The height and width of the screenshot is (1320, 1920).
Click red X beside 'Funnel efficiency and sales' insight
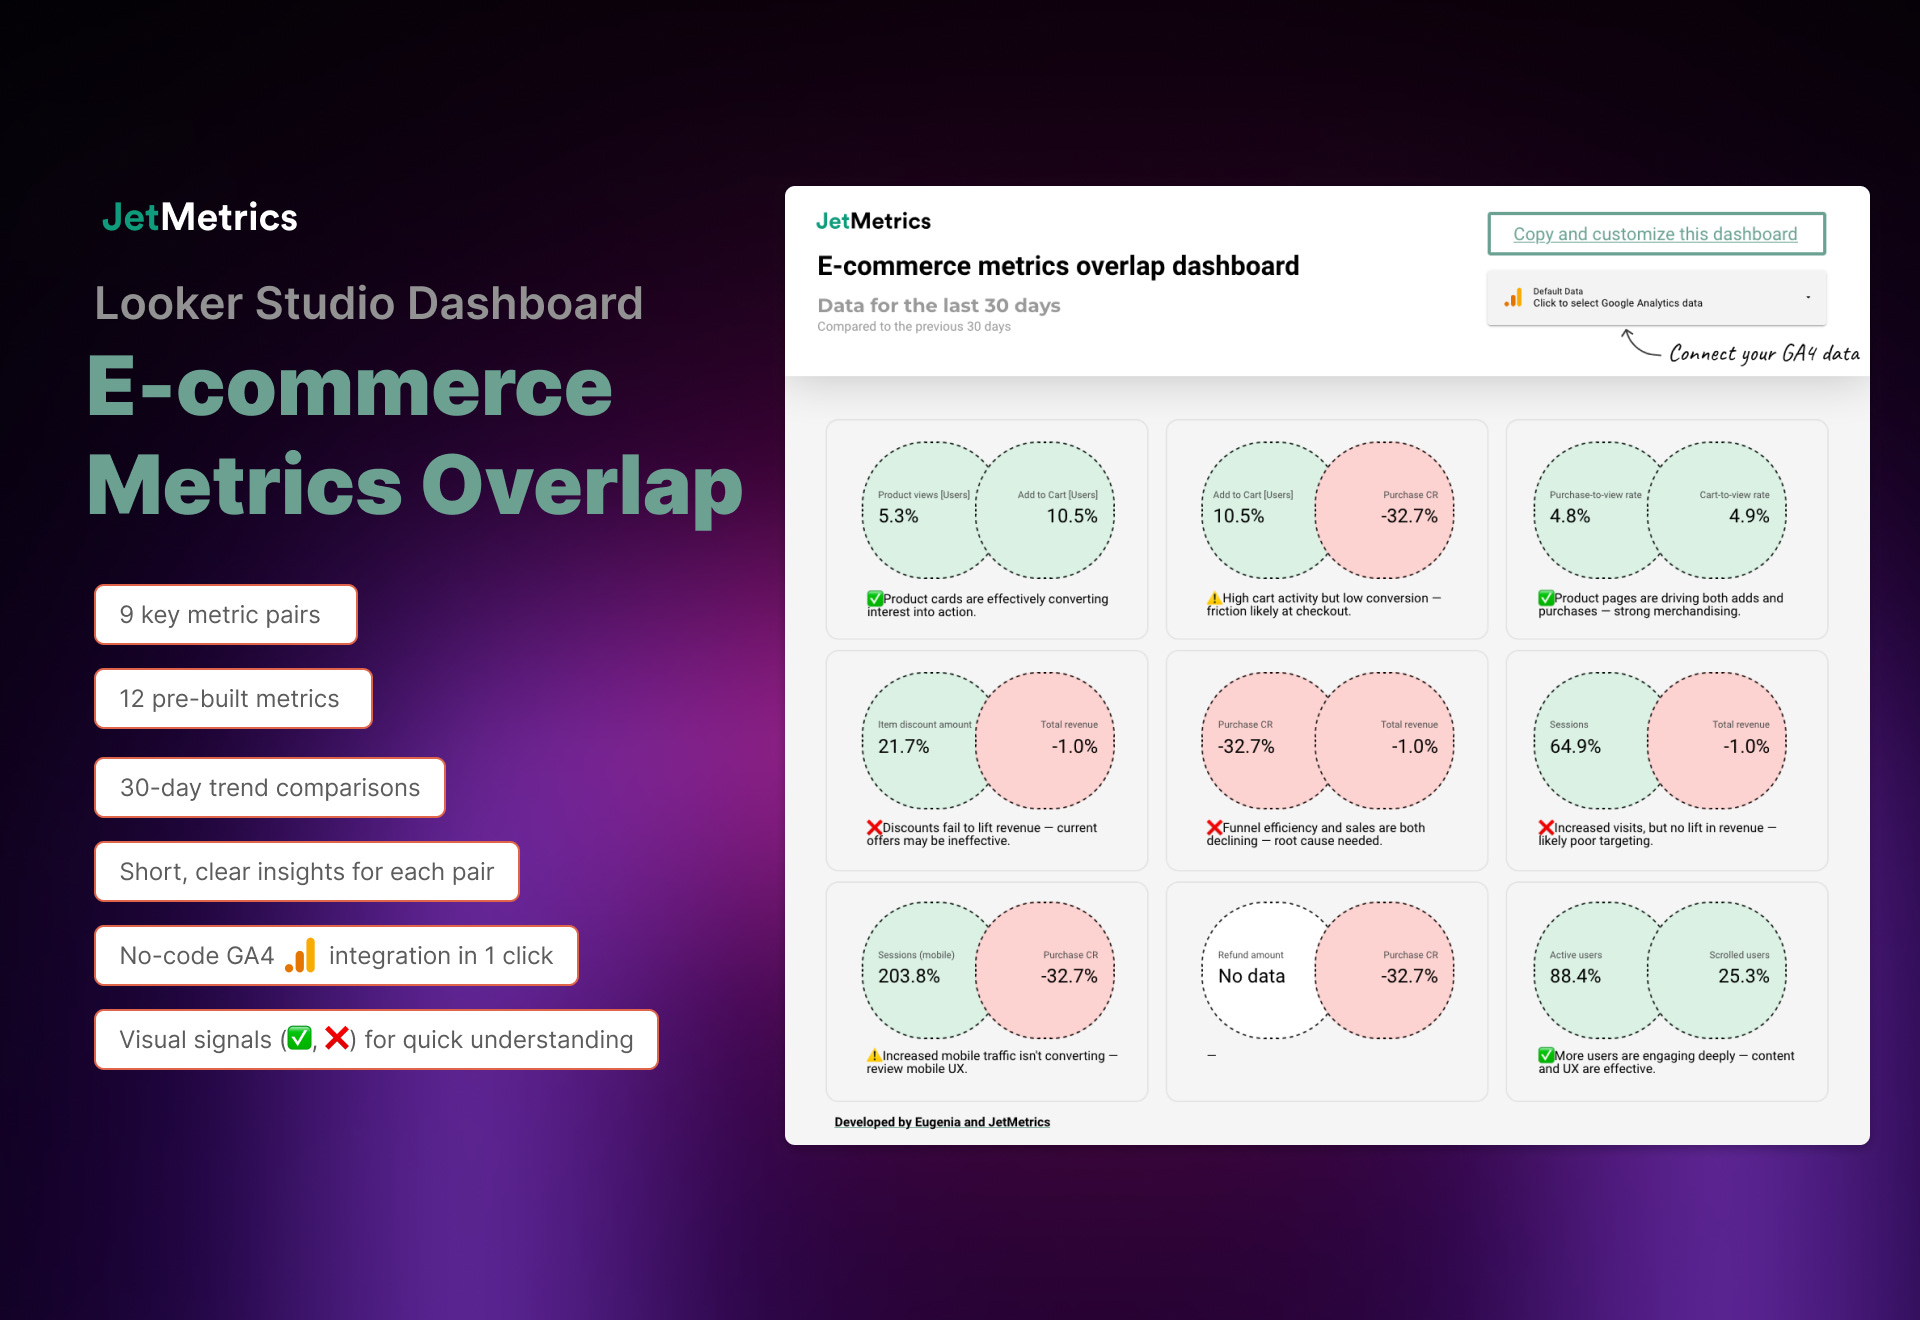[x=1214, y=827]
